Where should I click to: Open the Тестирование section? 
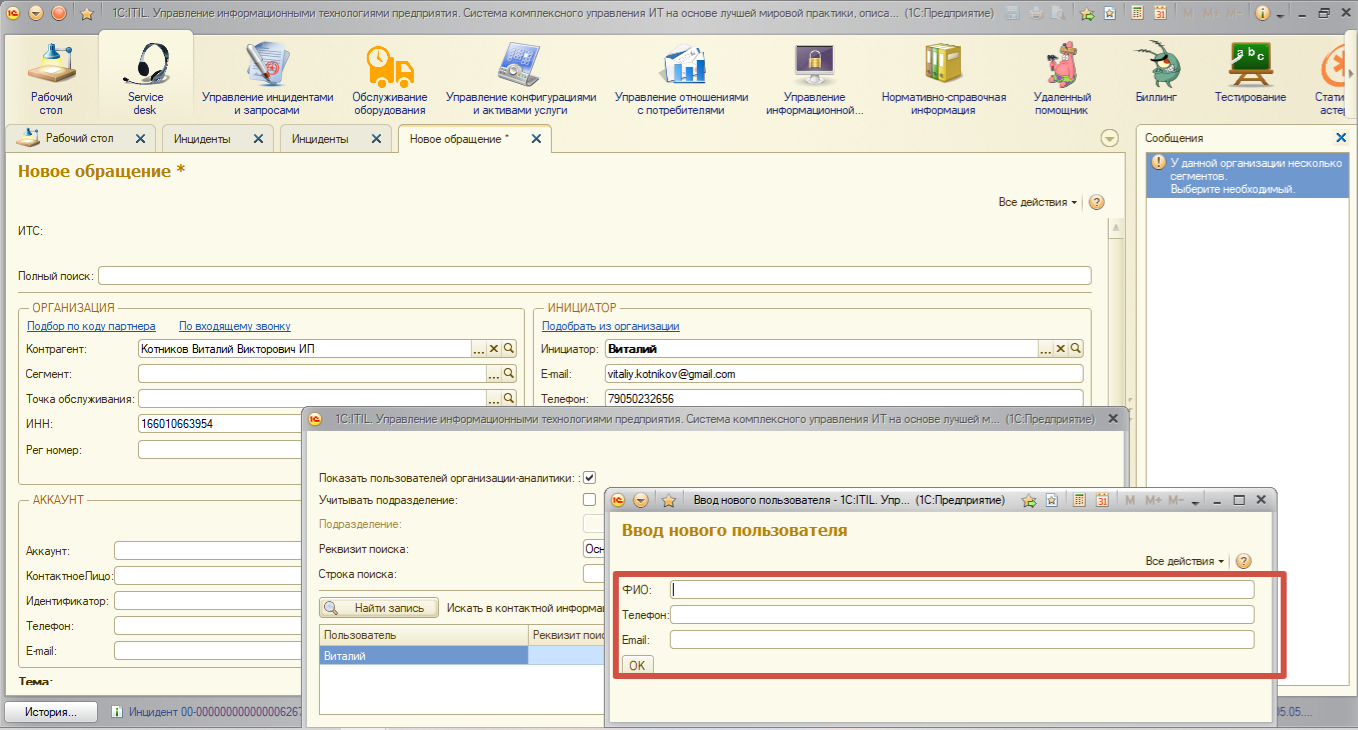(x=1250, y=74)
